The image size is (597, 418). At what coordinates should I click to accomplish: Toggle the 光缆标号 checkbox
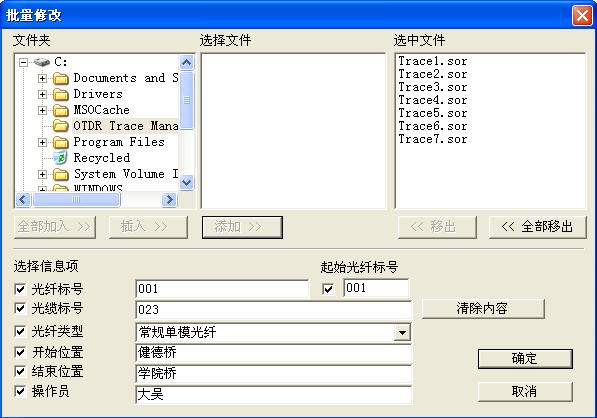point(20,308)
